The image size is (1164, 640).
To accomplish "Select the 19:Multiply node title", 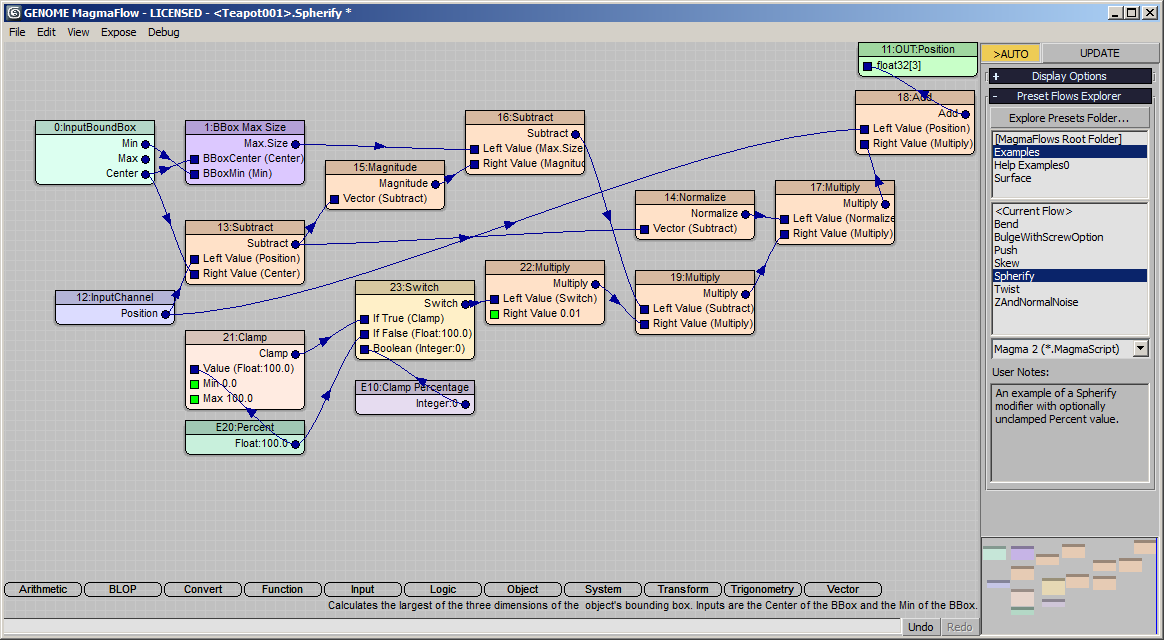I will click(x=695, y=278).
